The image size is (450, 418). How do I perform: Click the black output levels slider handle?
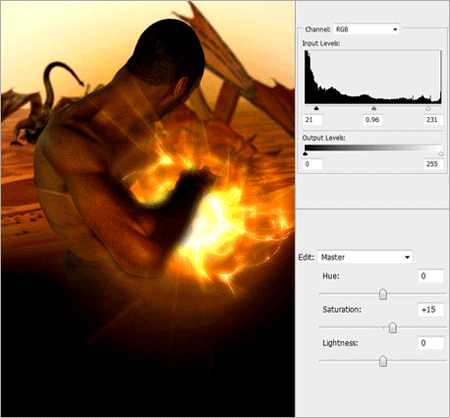(x=305, y=154)
